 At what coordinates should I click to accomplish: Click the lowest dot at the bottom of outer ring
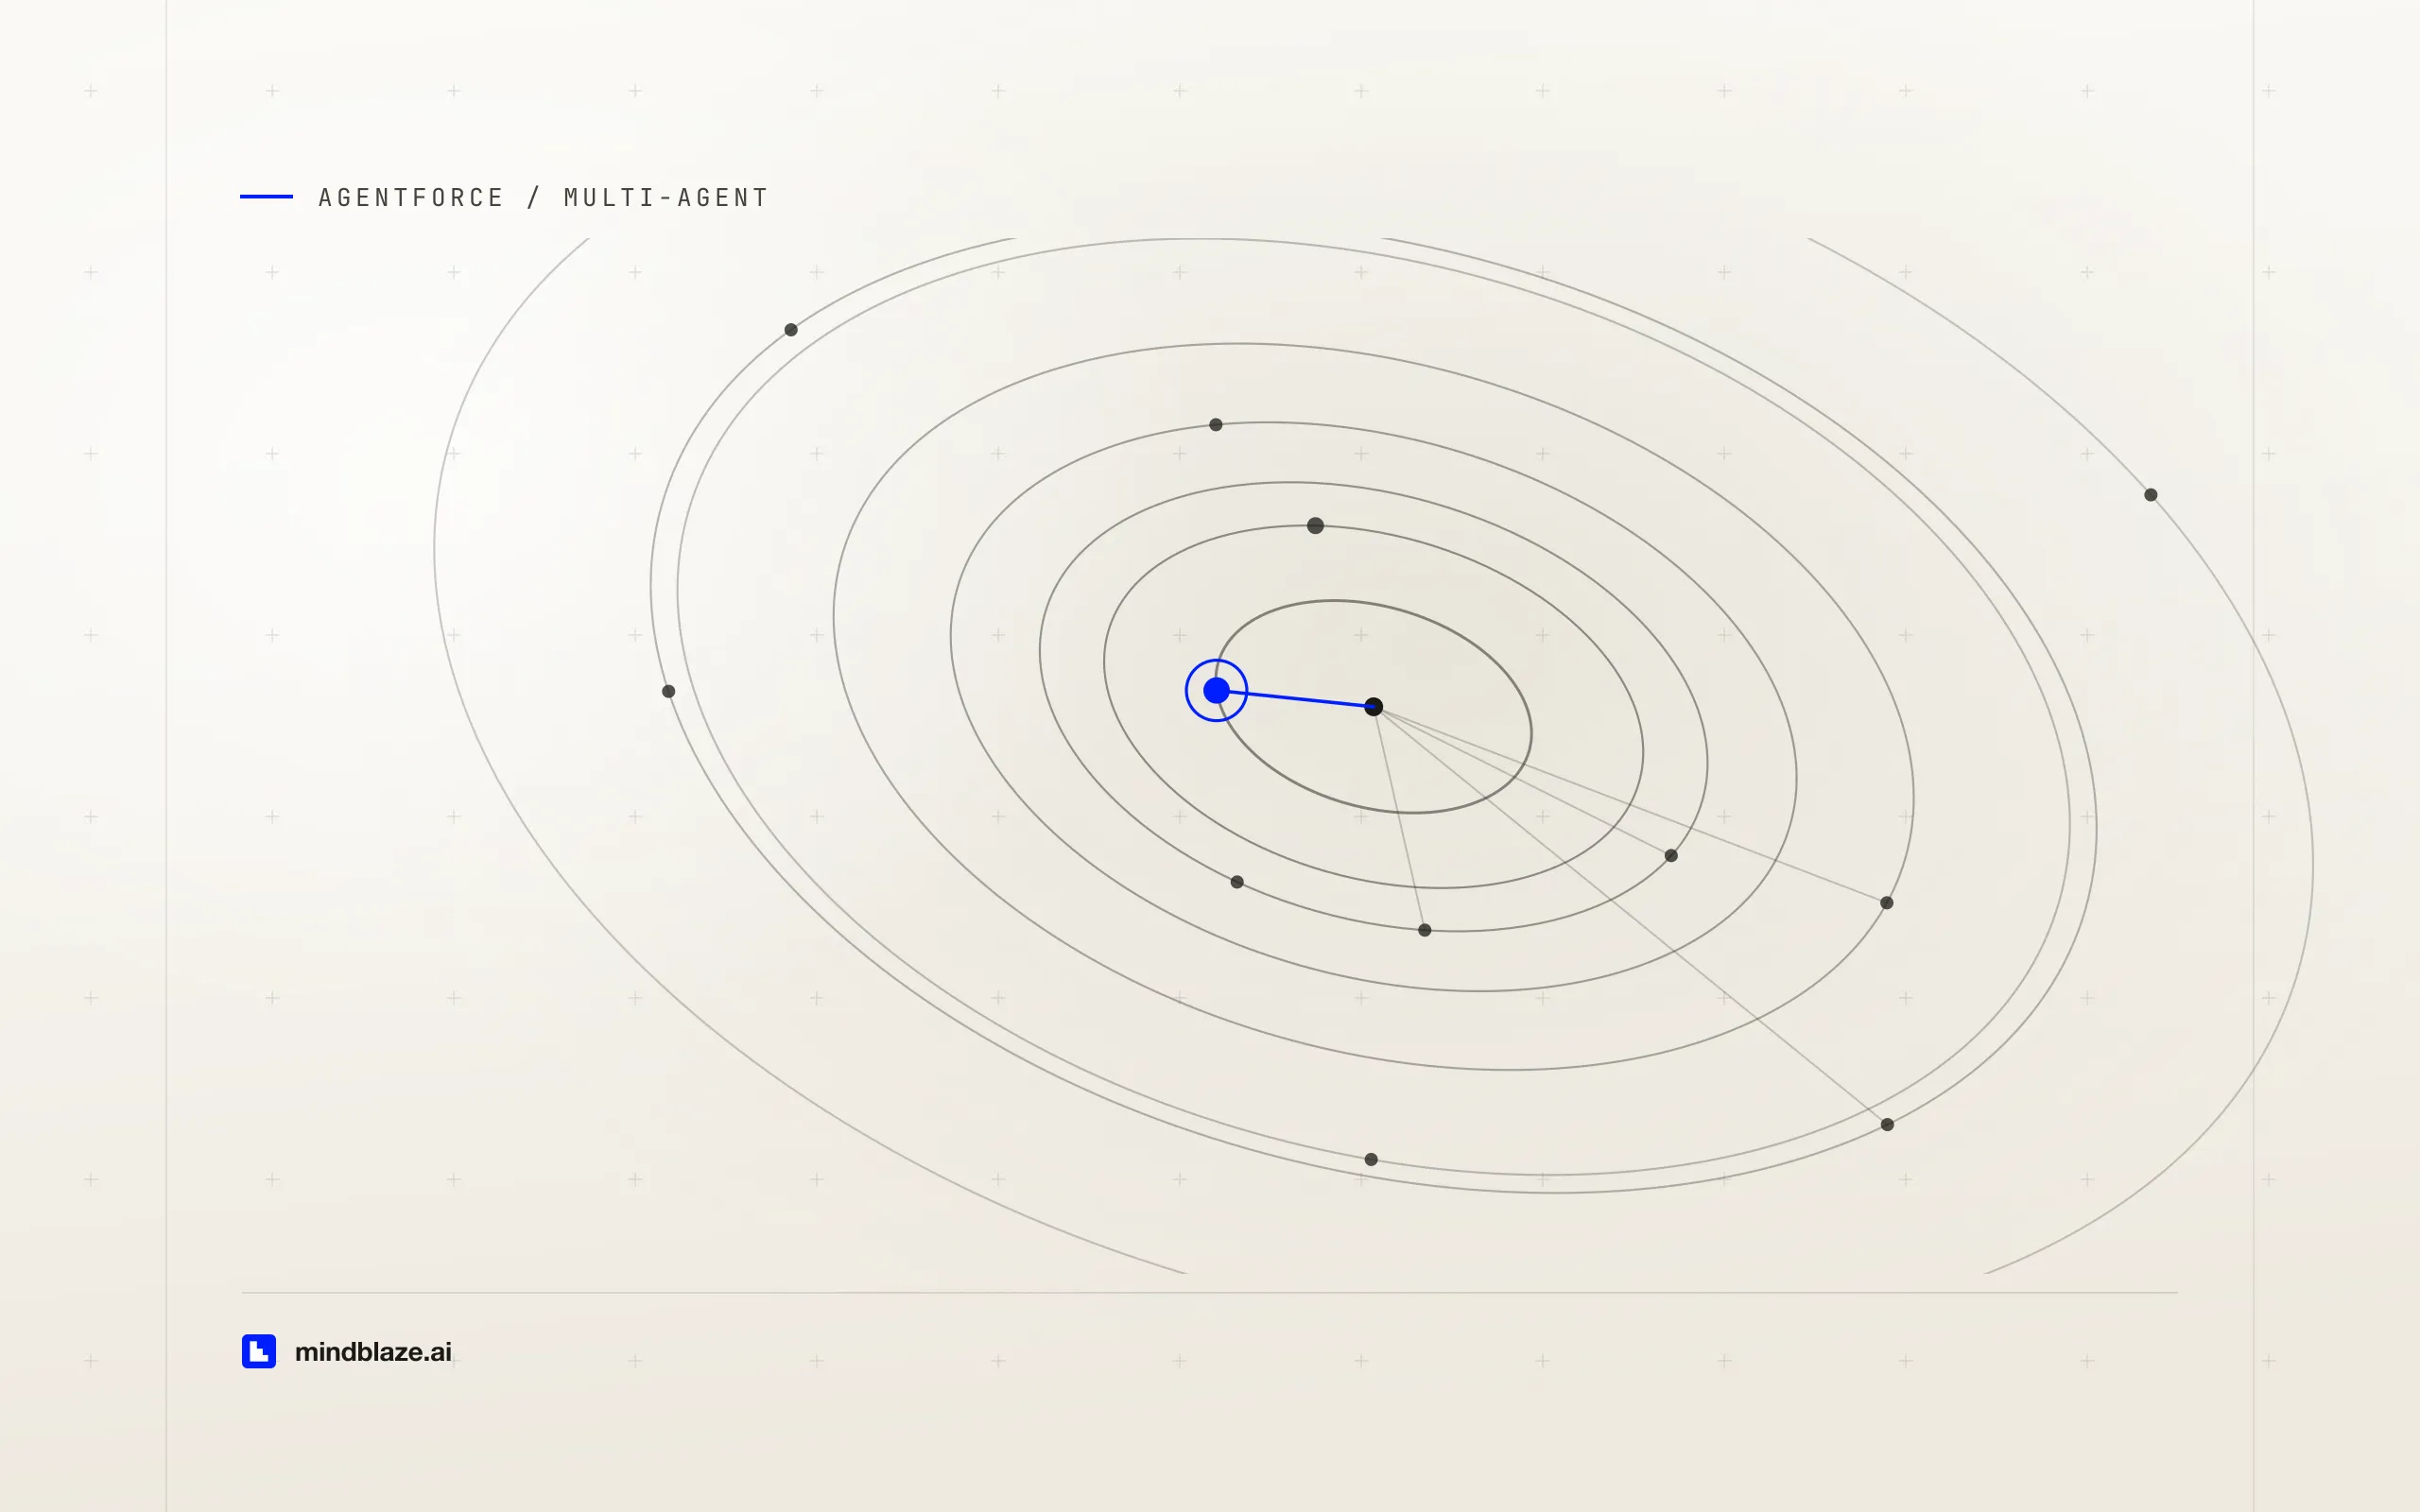1371,1159
